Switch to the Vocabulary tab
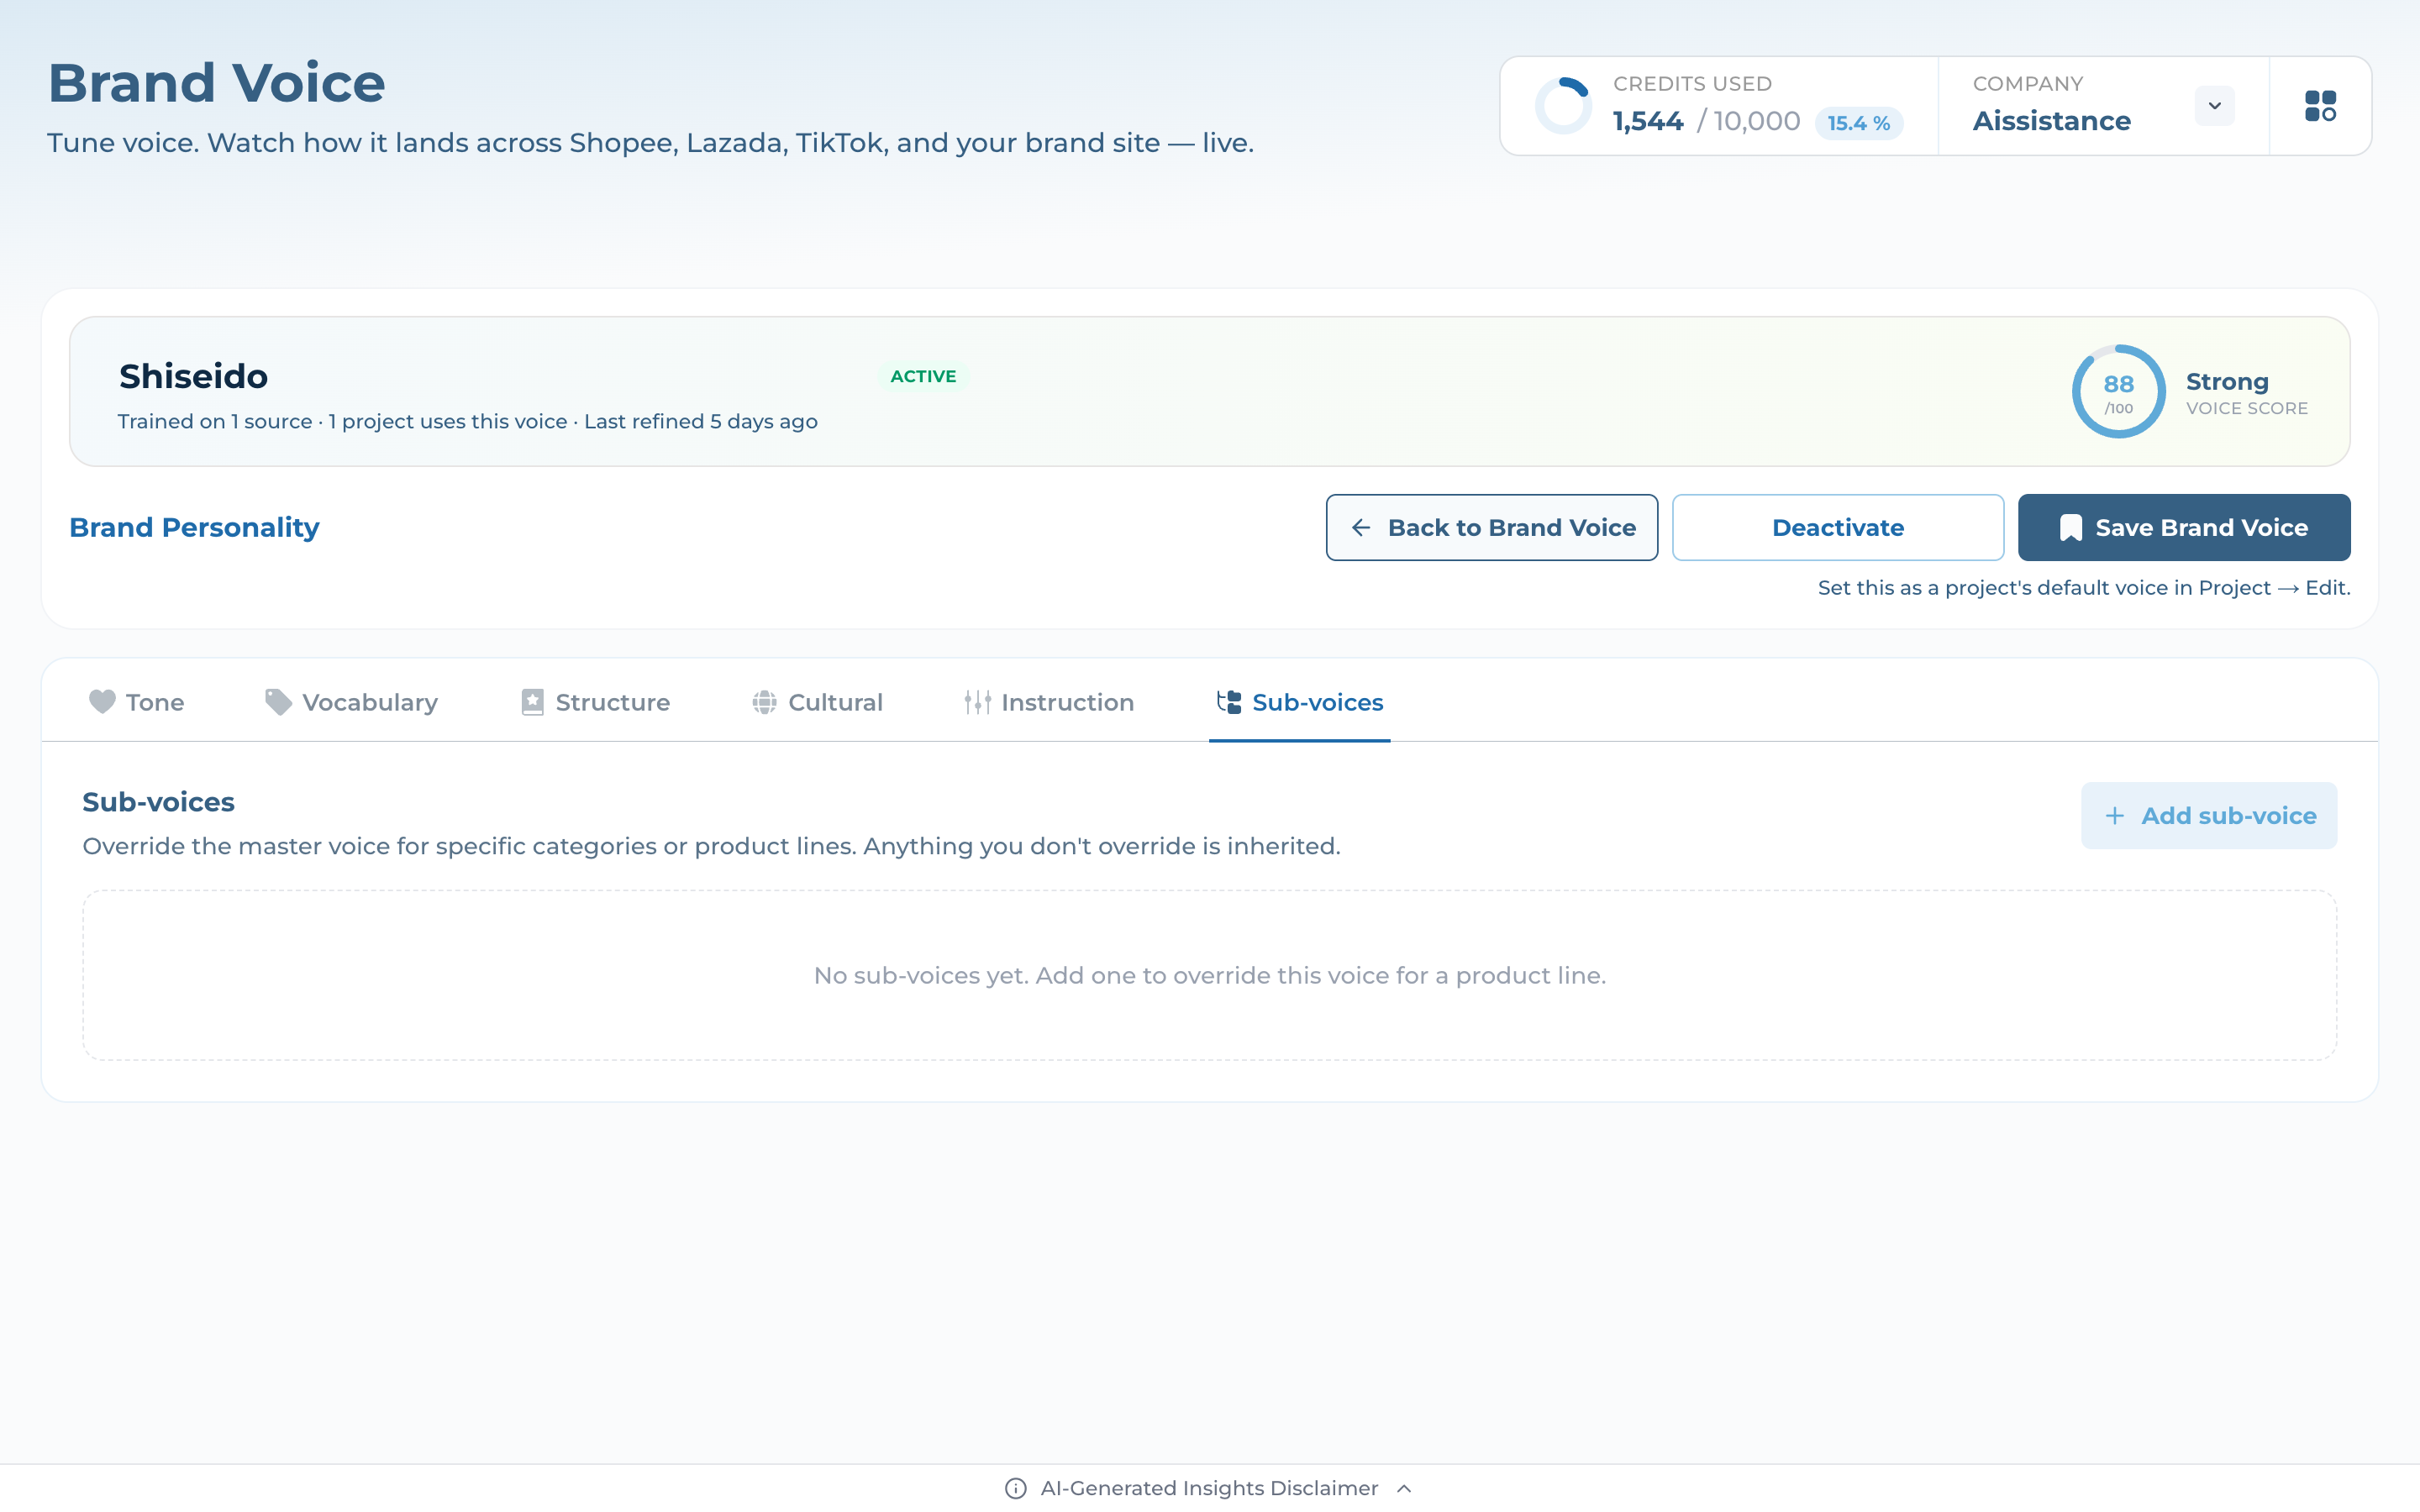Viewport: 2420px width, 1512px height. click(351, 702)
